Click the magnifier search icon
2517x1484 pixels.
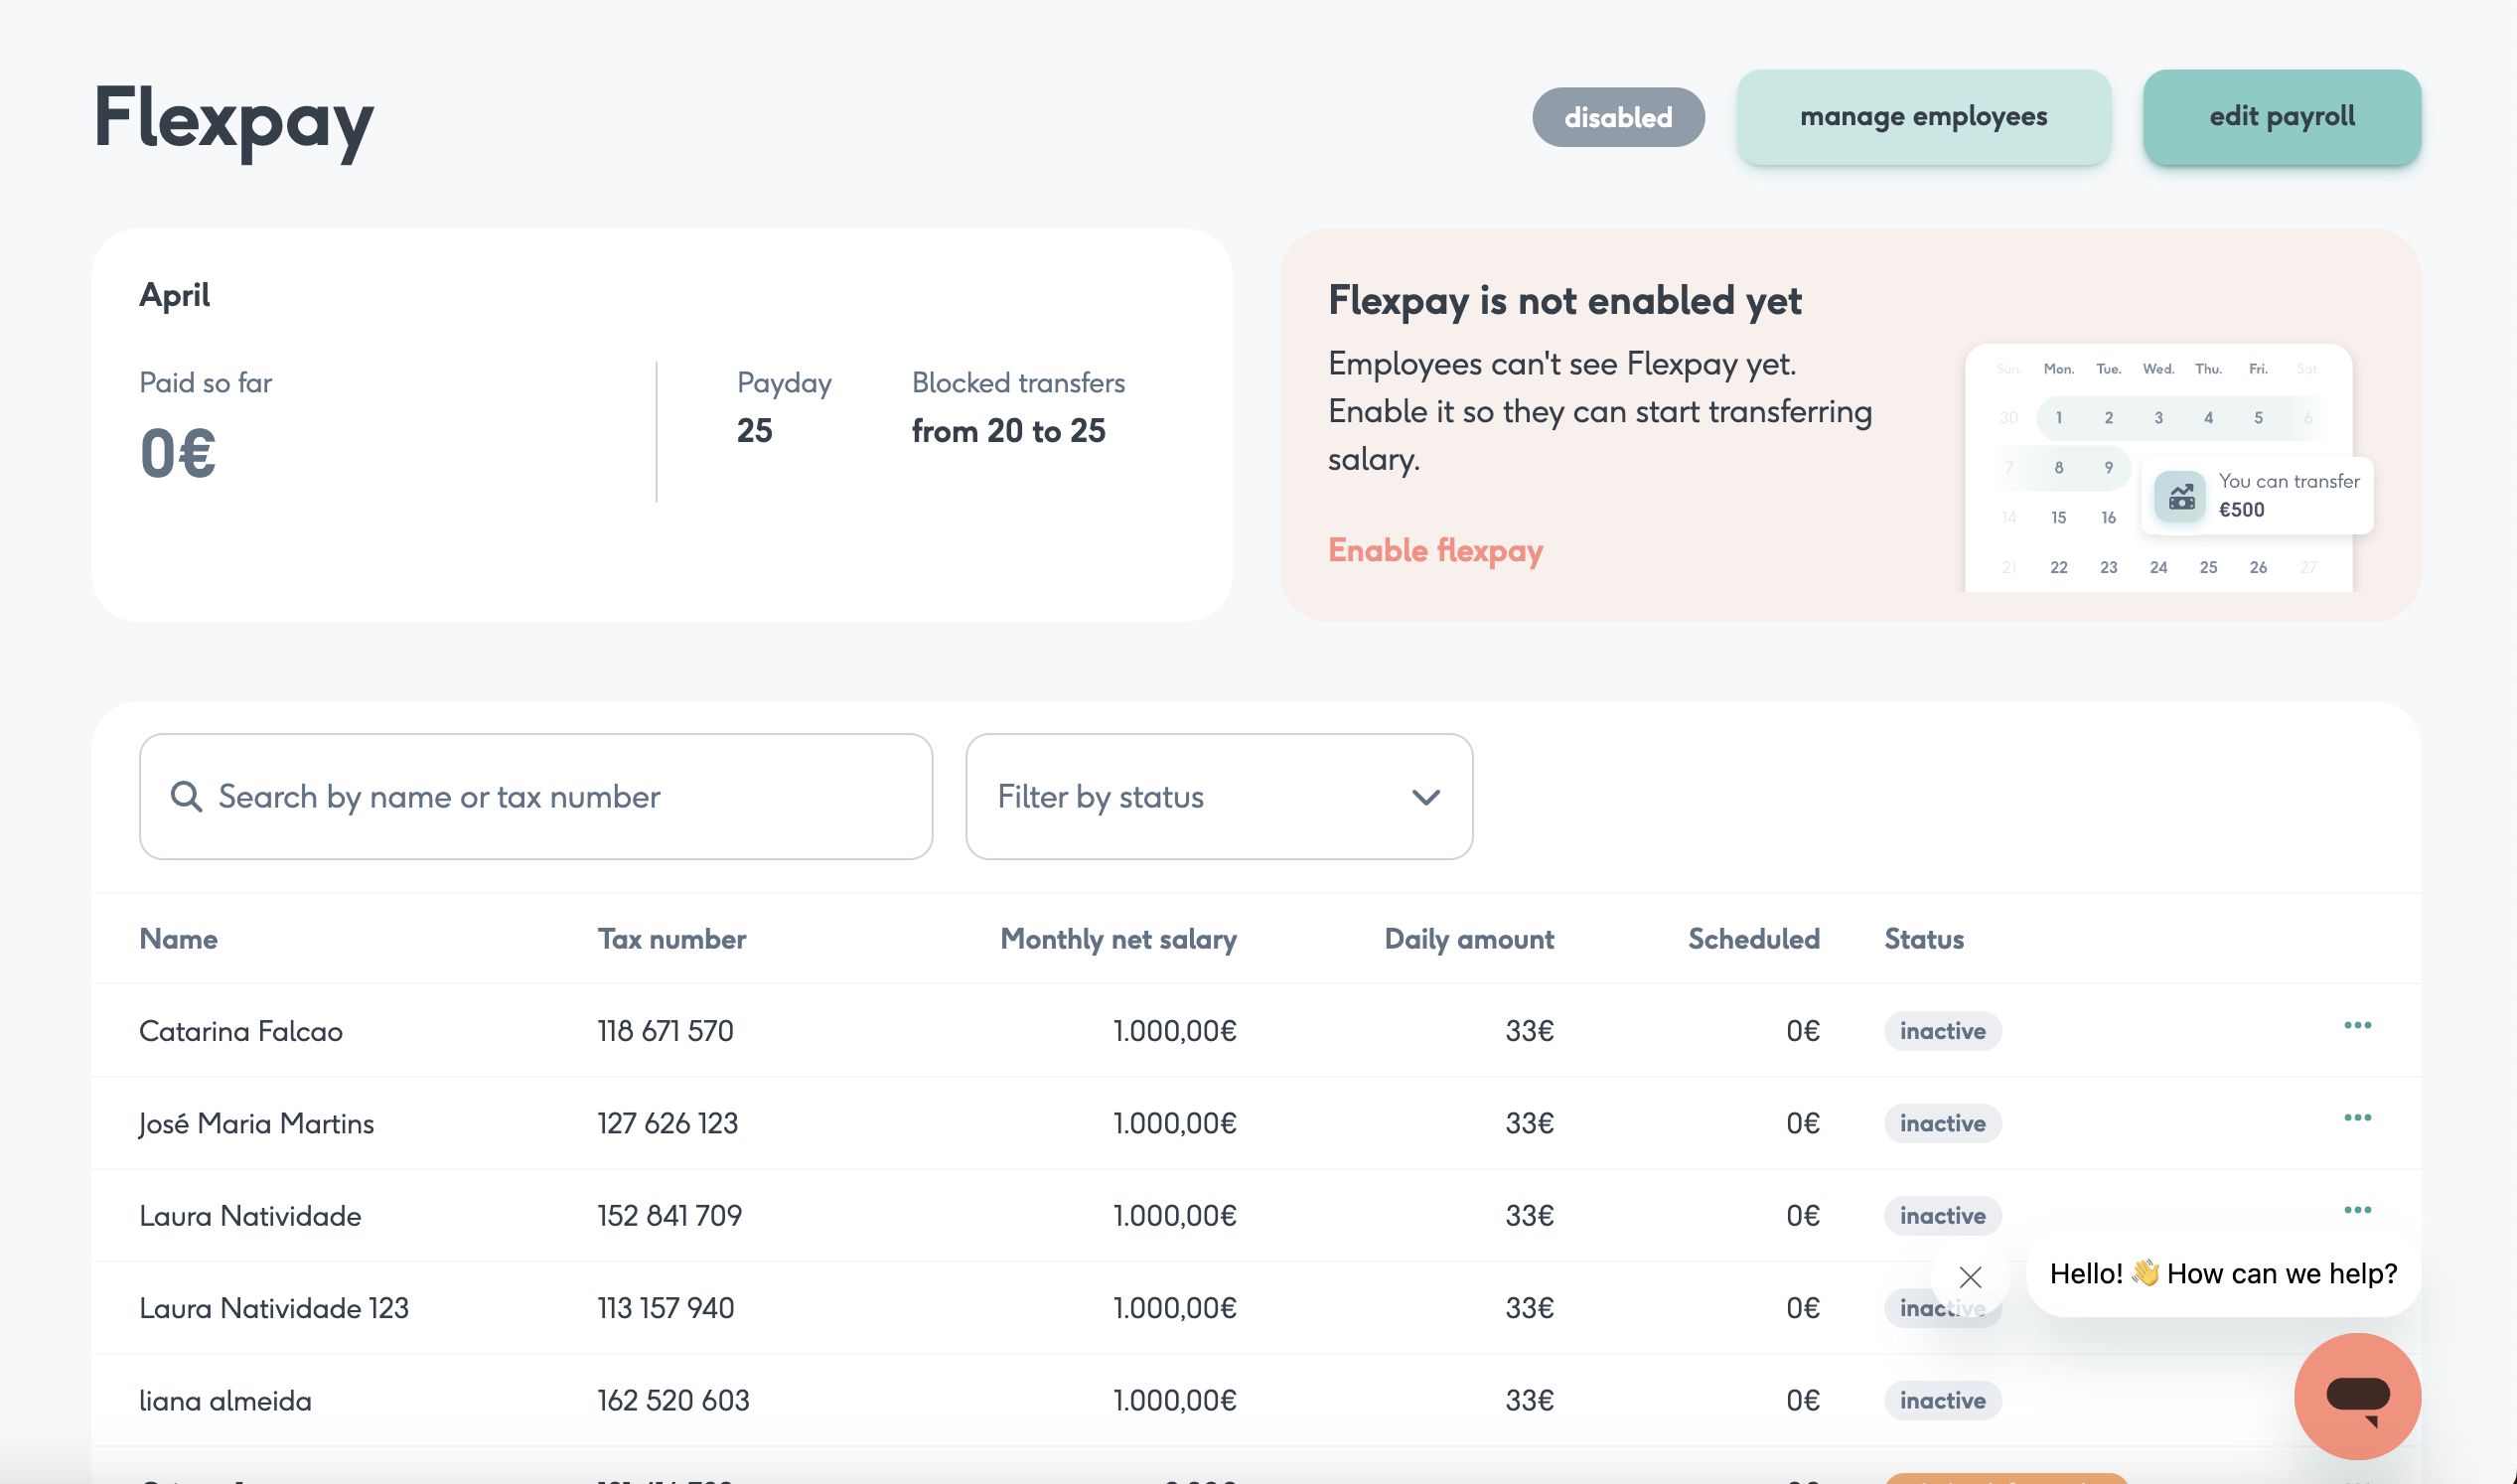tap(186, 796)
